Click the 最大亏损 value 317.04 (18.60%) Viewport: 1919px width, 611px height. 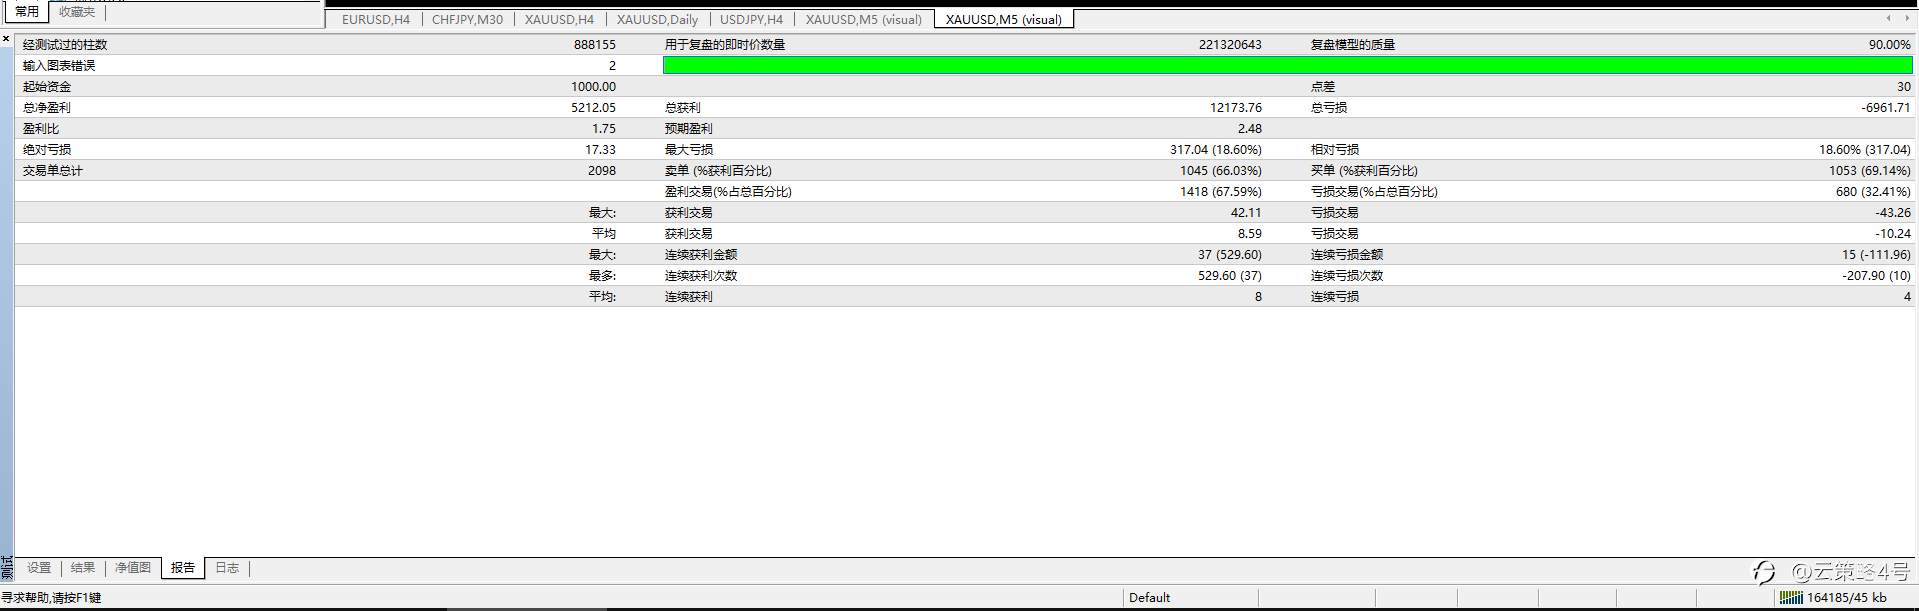(x=1216, y=150)
